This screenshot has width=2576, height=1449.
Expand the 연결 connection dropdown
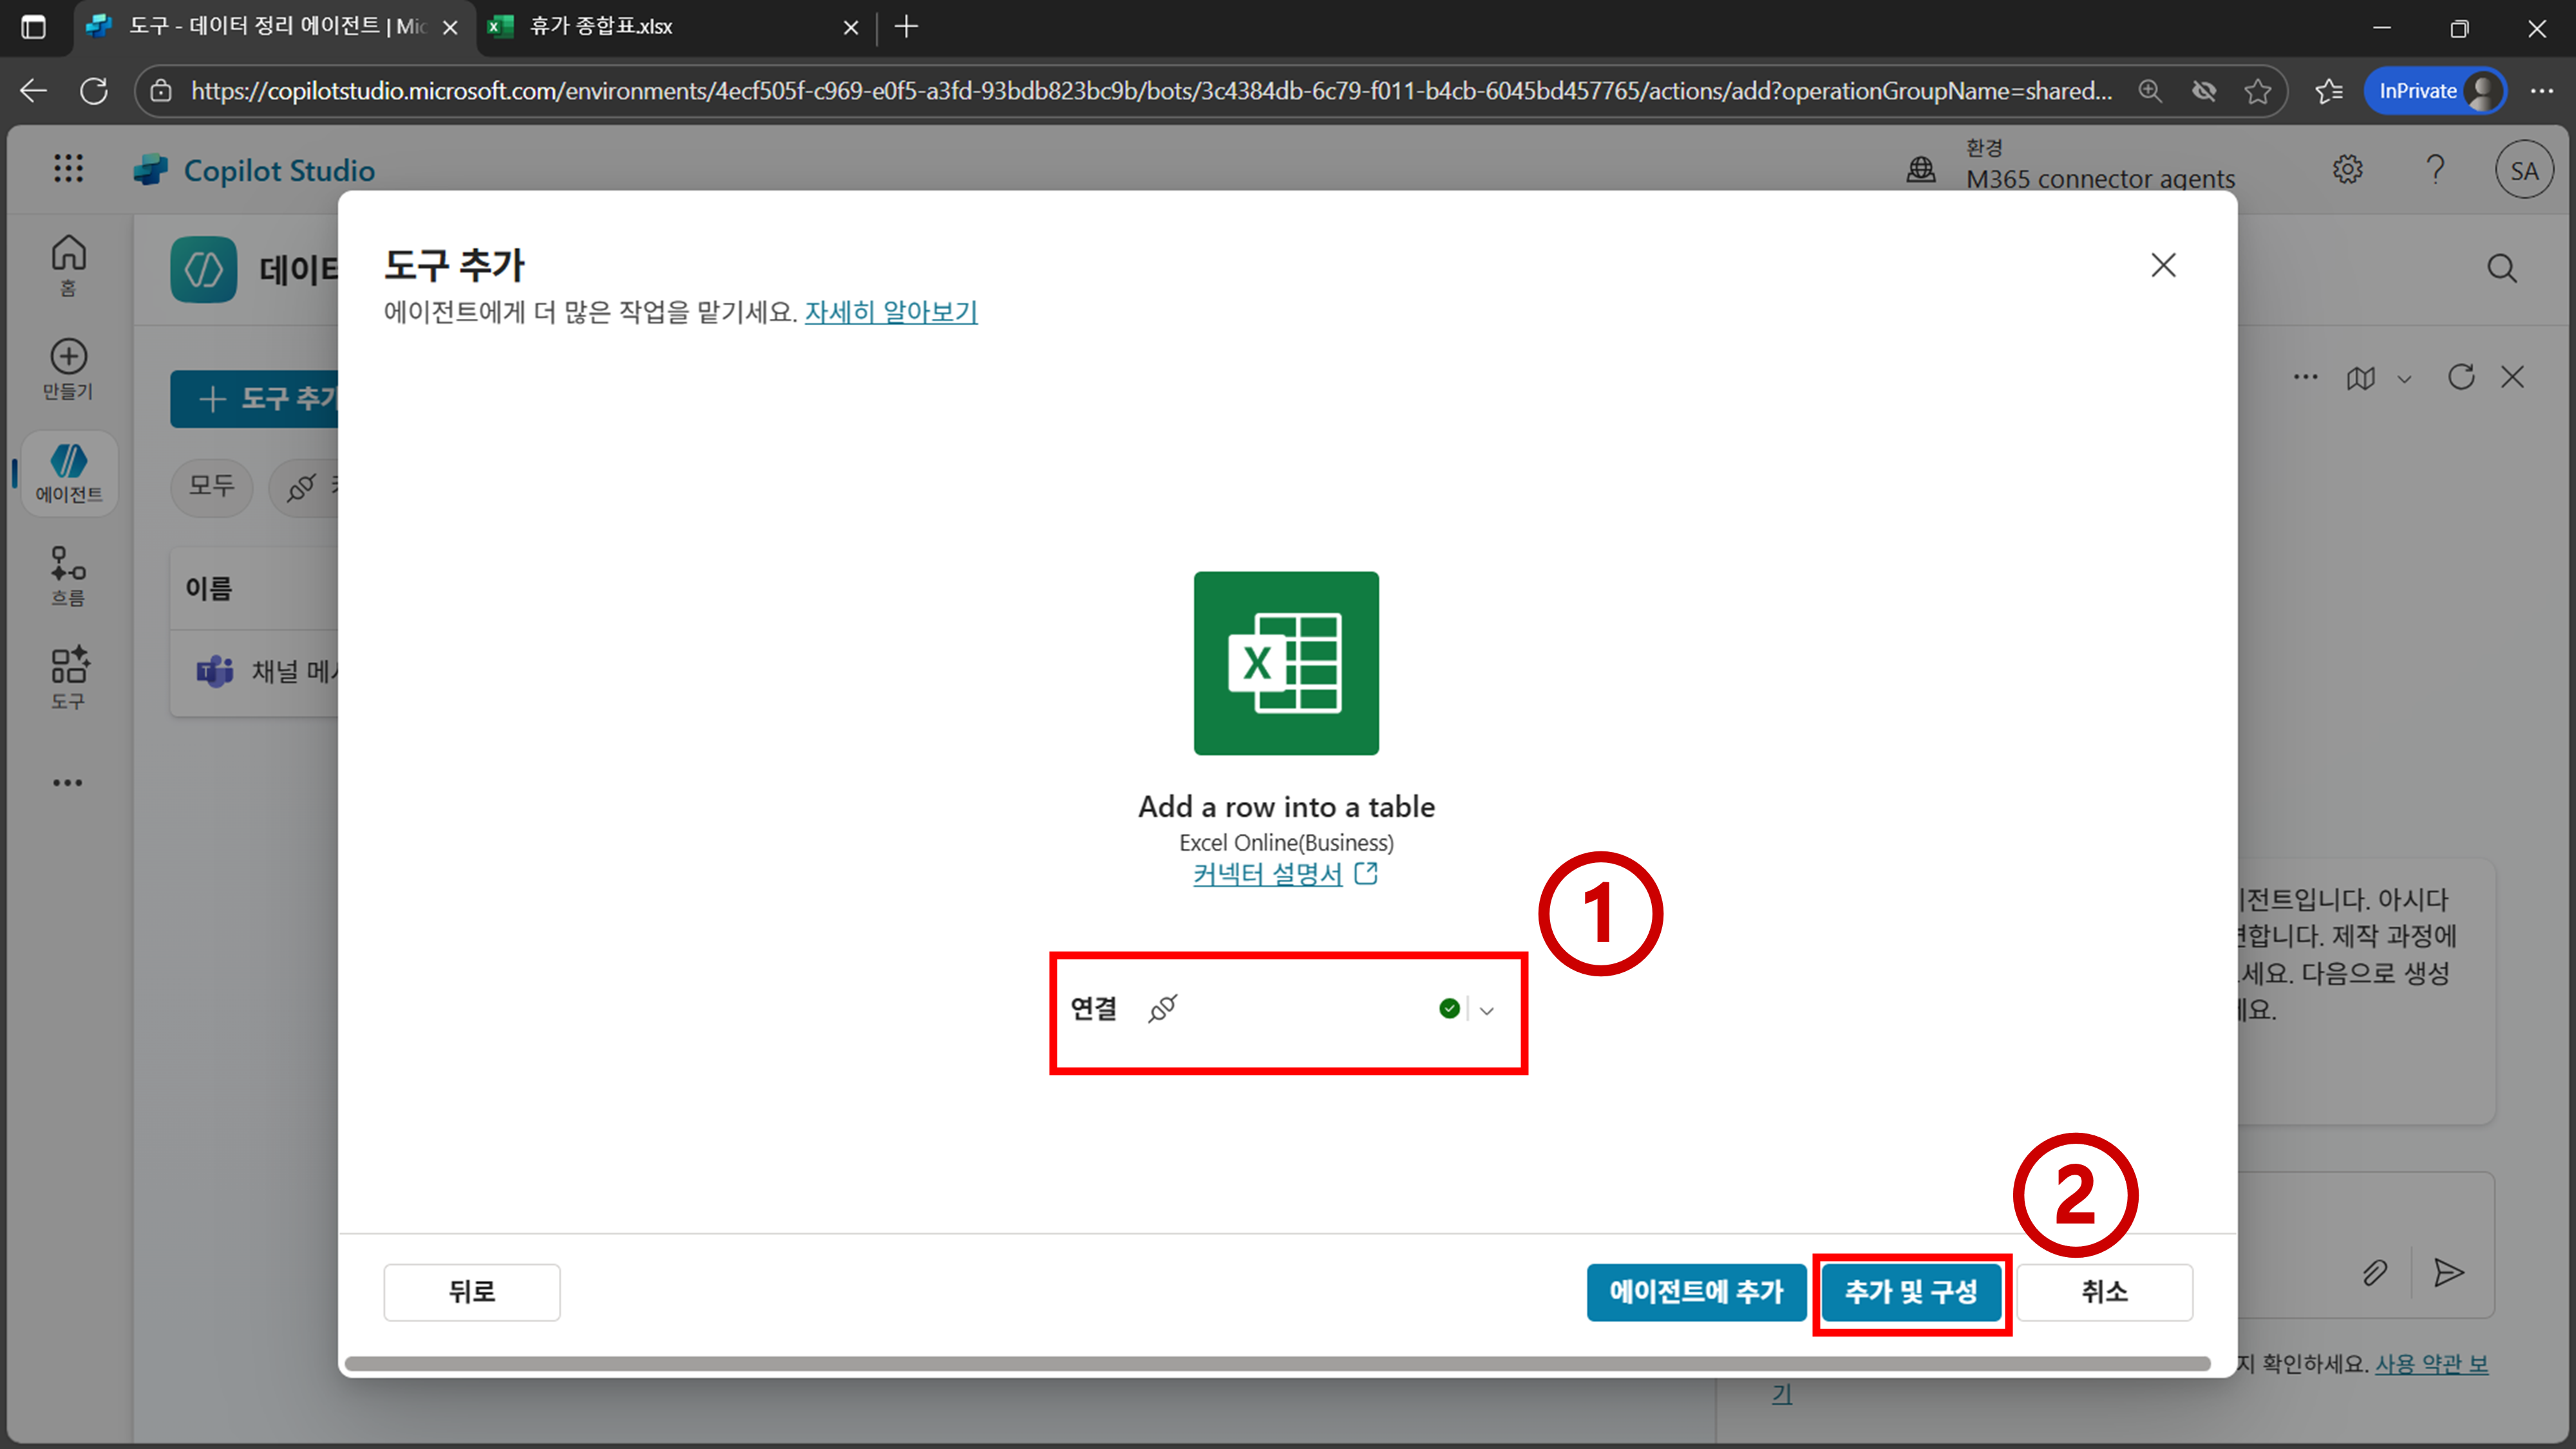click(x=1486, y=1010)
